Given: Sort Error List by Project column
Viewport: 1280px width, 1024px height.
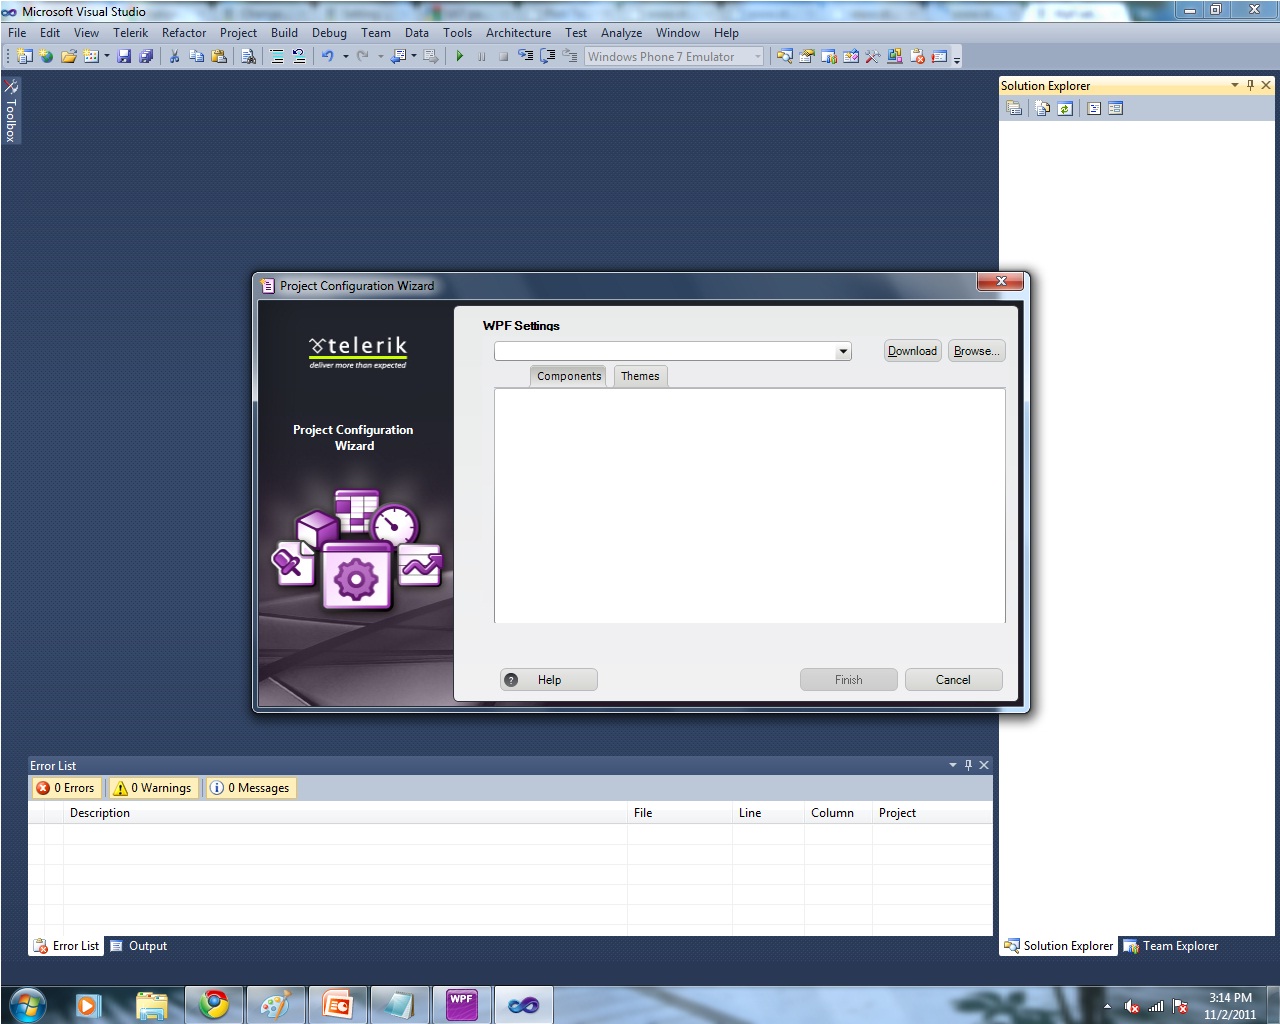Looking at the screenshot, I should coord(932,813).
